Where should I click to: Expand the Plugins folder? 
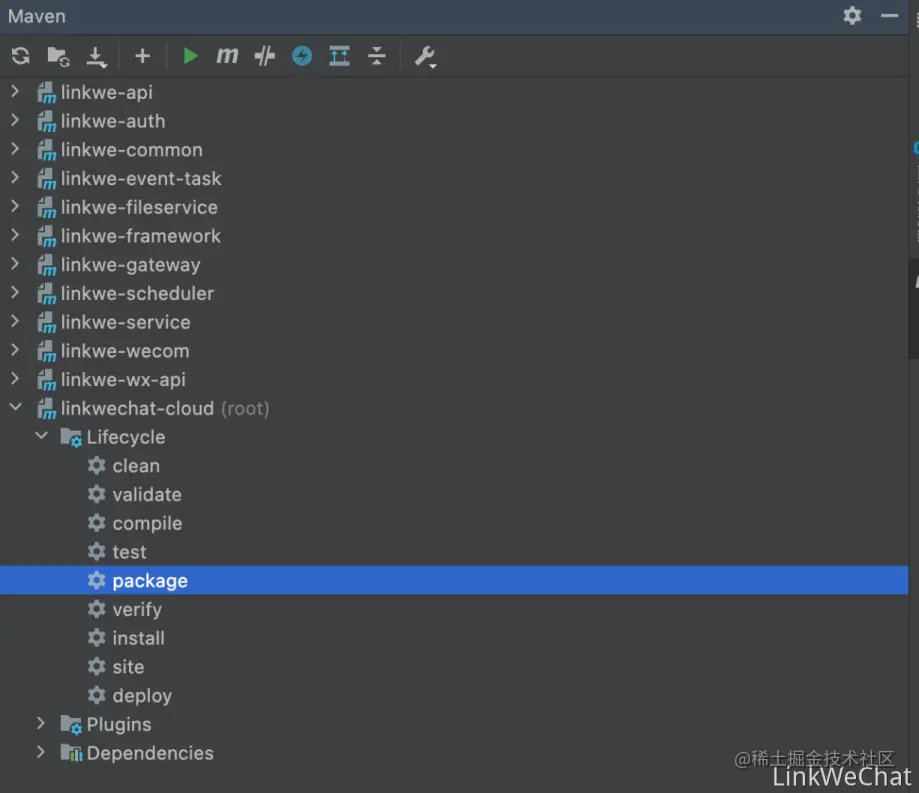(41, 723)
